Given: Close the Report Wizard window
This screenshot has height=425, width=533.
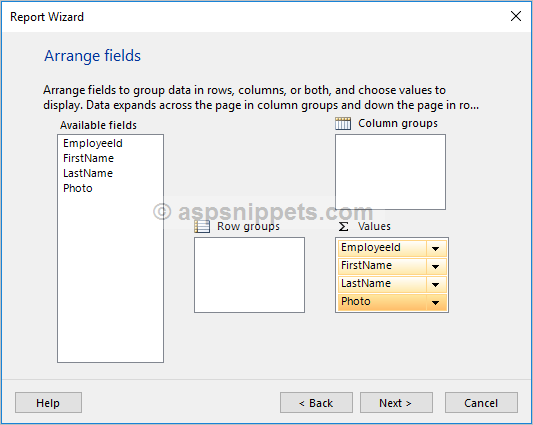Looking at the screenshot, I should tap(516, 16).
